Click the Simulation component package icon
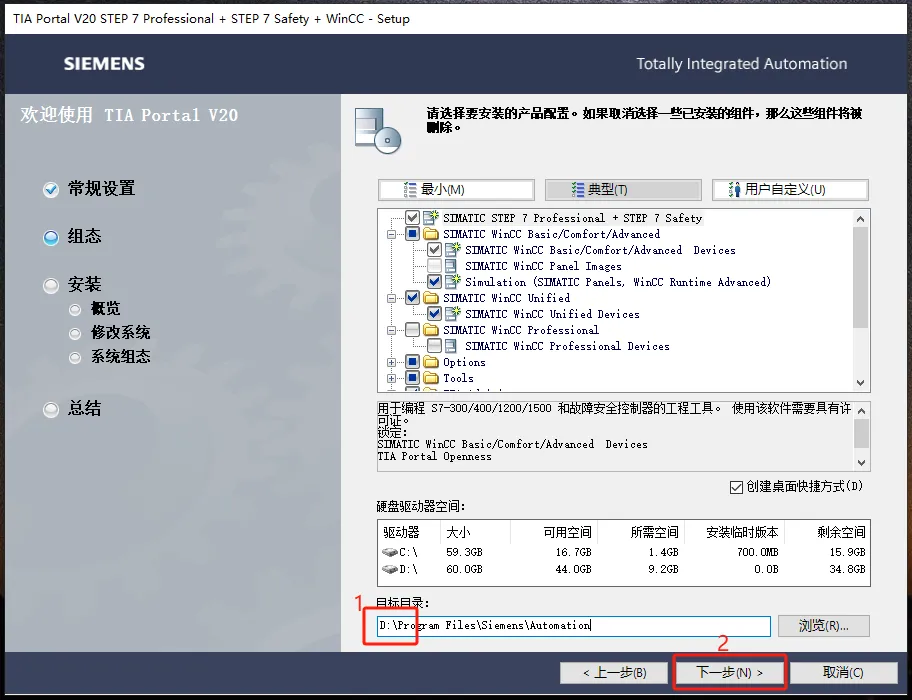The height and width of the screenshot is (700, 912). pyautogui.click(x=453, y=281)
